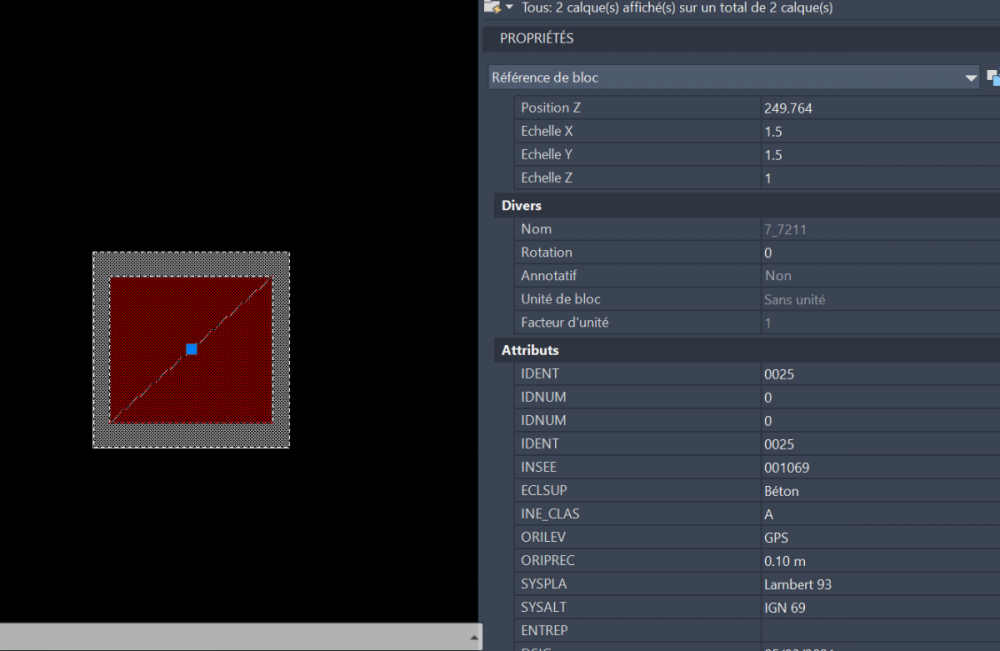
Task: Click the selection toggle icon beside Référence de bloc
Action: [x=993, y=78]
